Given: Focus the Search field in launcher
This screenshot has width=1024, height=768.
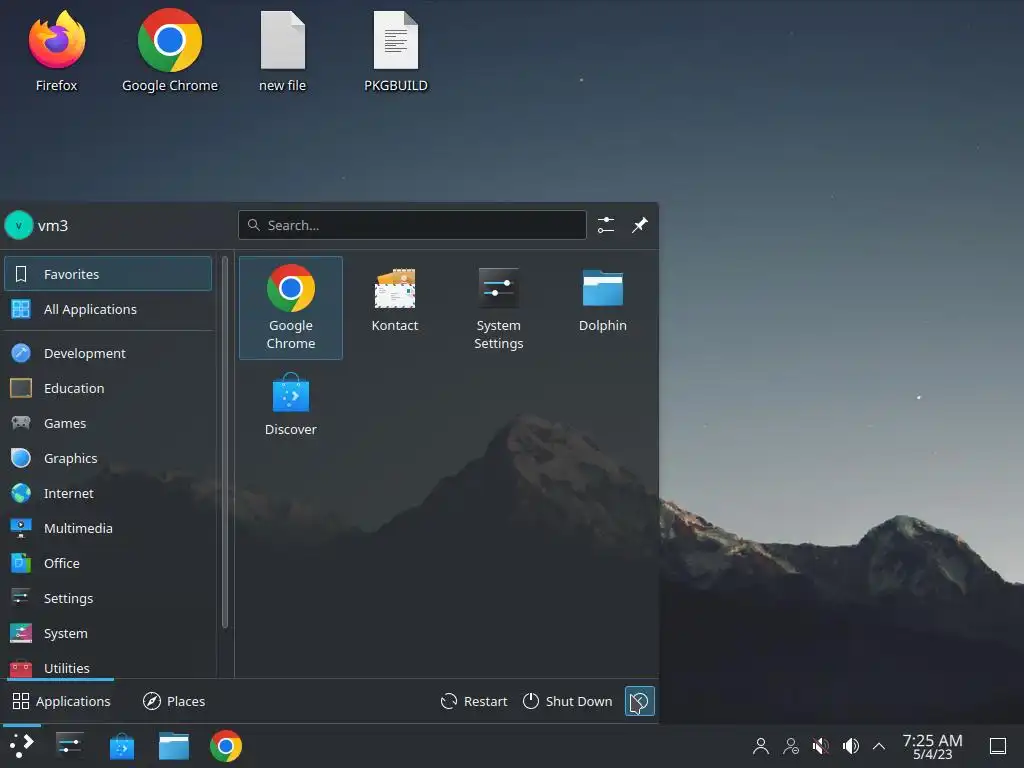Looking at the screenshot, I should pyautogui.click(x=412, y=225).
